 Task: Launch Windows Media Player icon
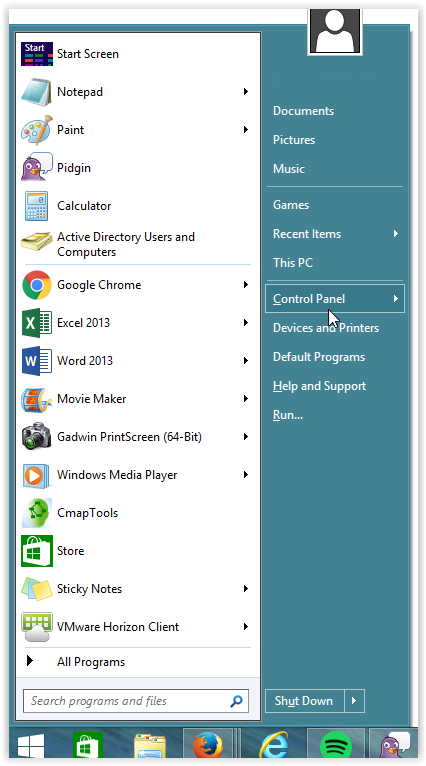[x=37, y=475]
